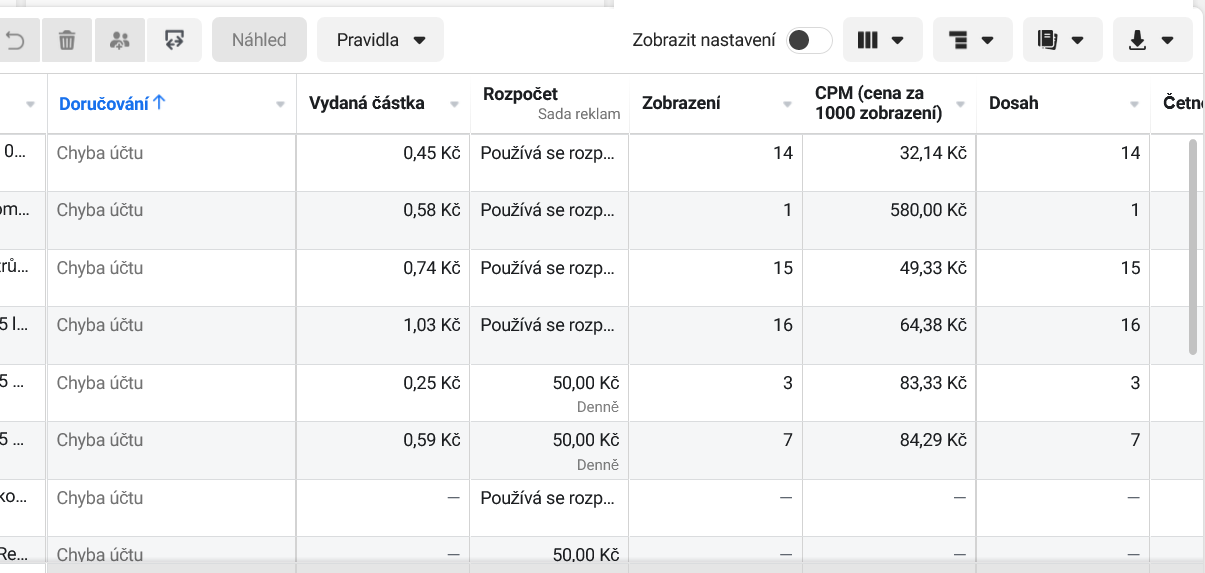Open the Zobrazení column menu arrow

click(787, 104)
